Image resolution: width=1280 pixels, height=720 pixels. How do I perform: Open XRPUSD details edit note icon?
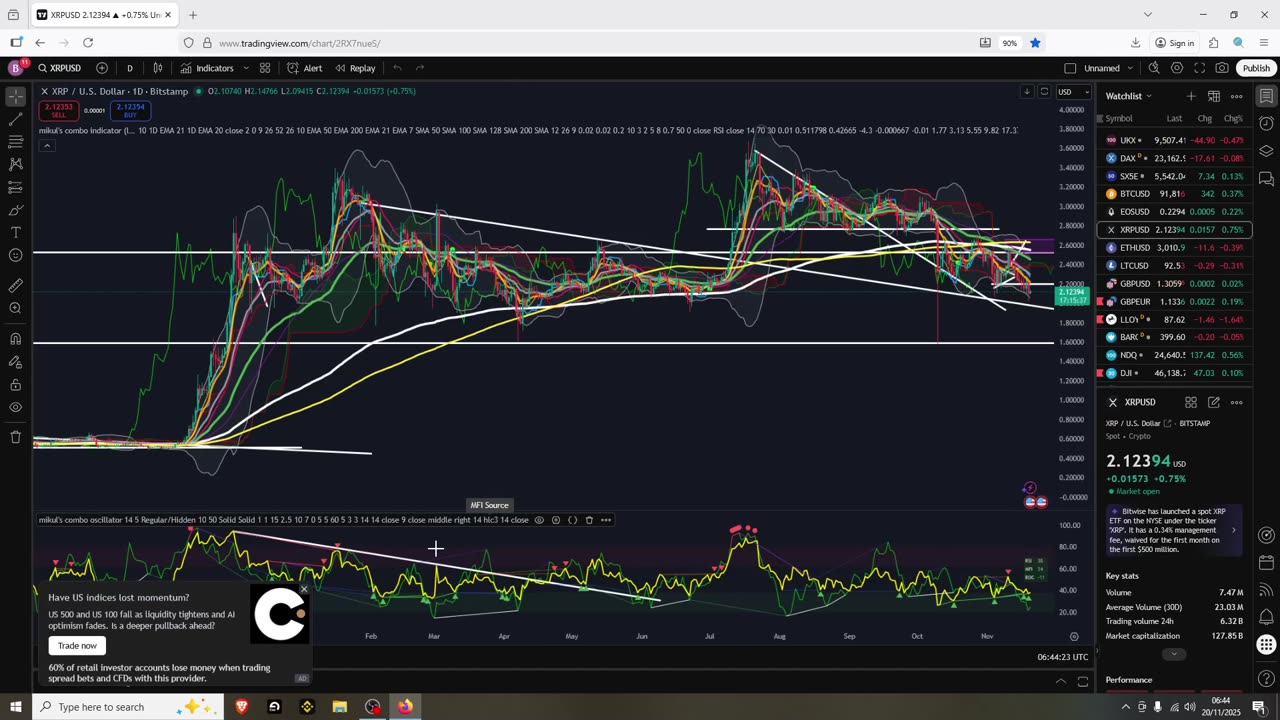[x=1213, y=402]
